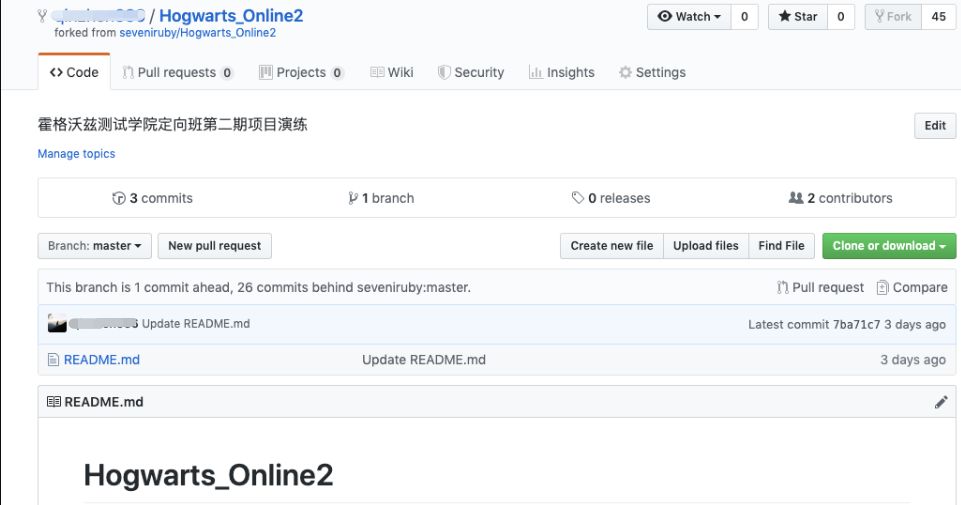This screenshot has height=505, width=961.
Task: Open the watchers count 0
Action: tap(745, 17)
